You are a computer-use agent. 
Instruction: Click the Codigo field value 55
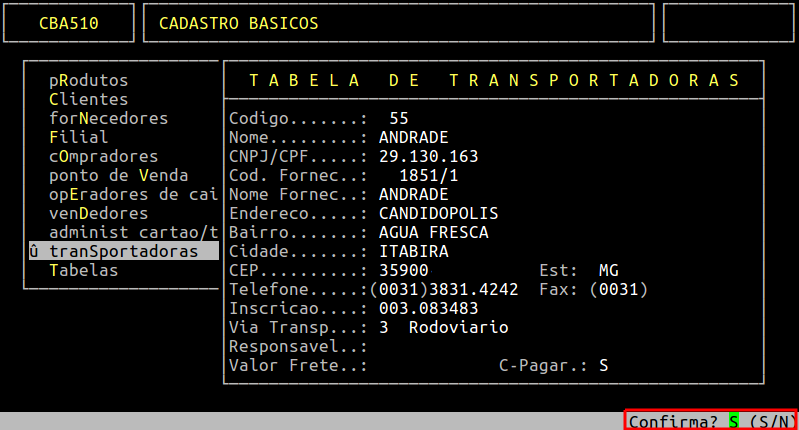pyautogui.click(x=399, y=118)
